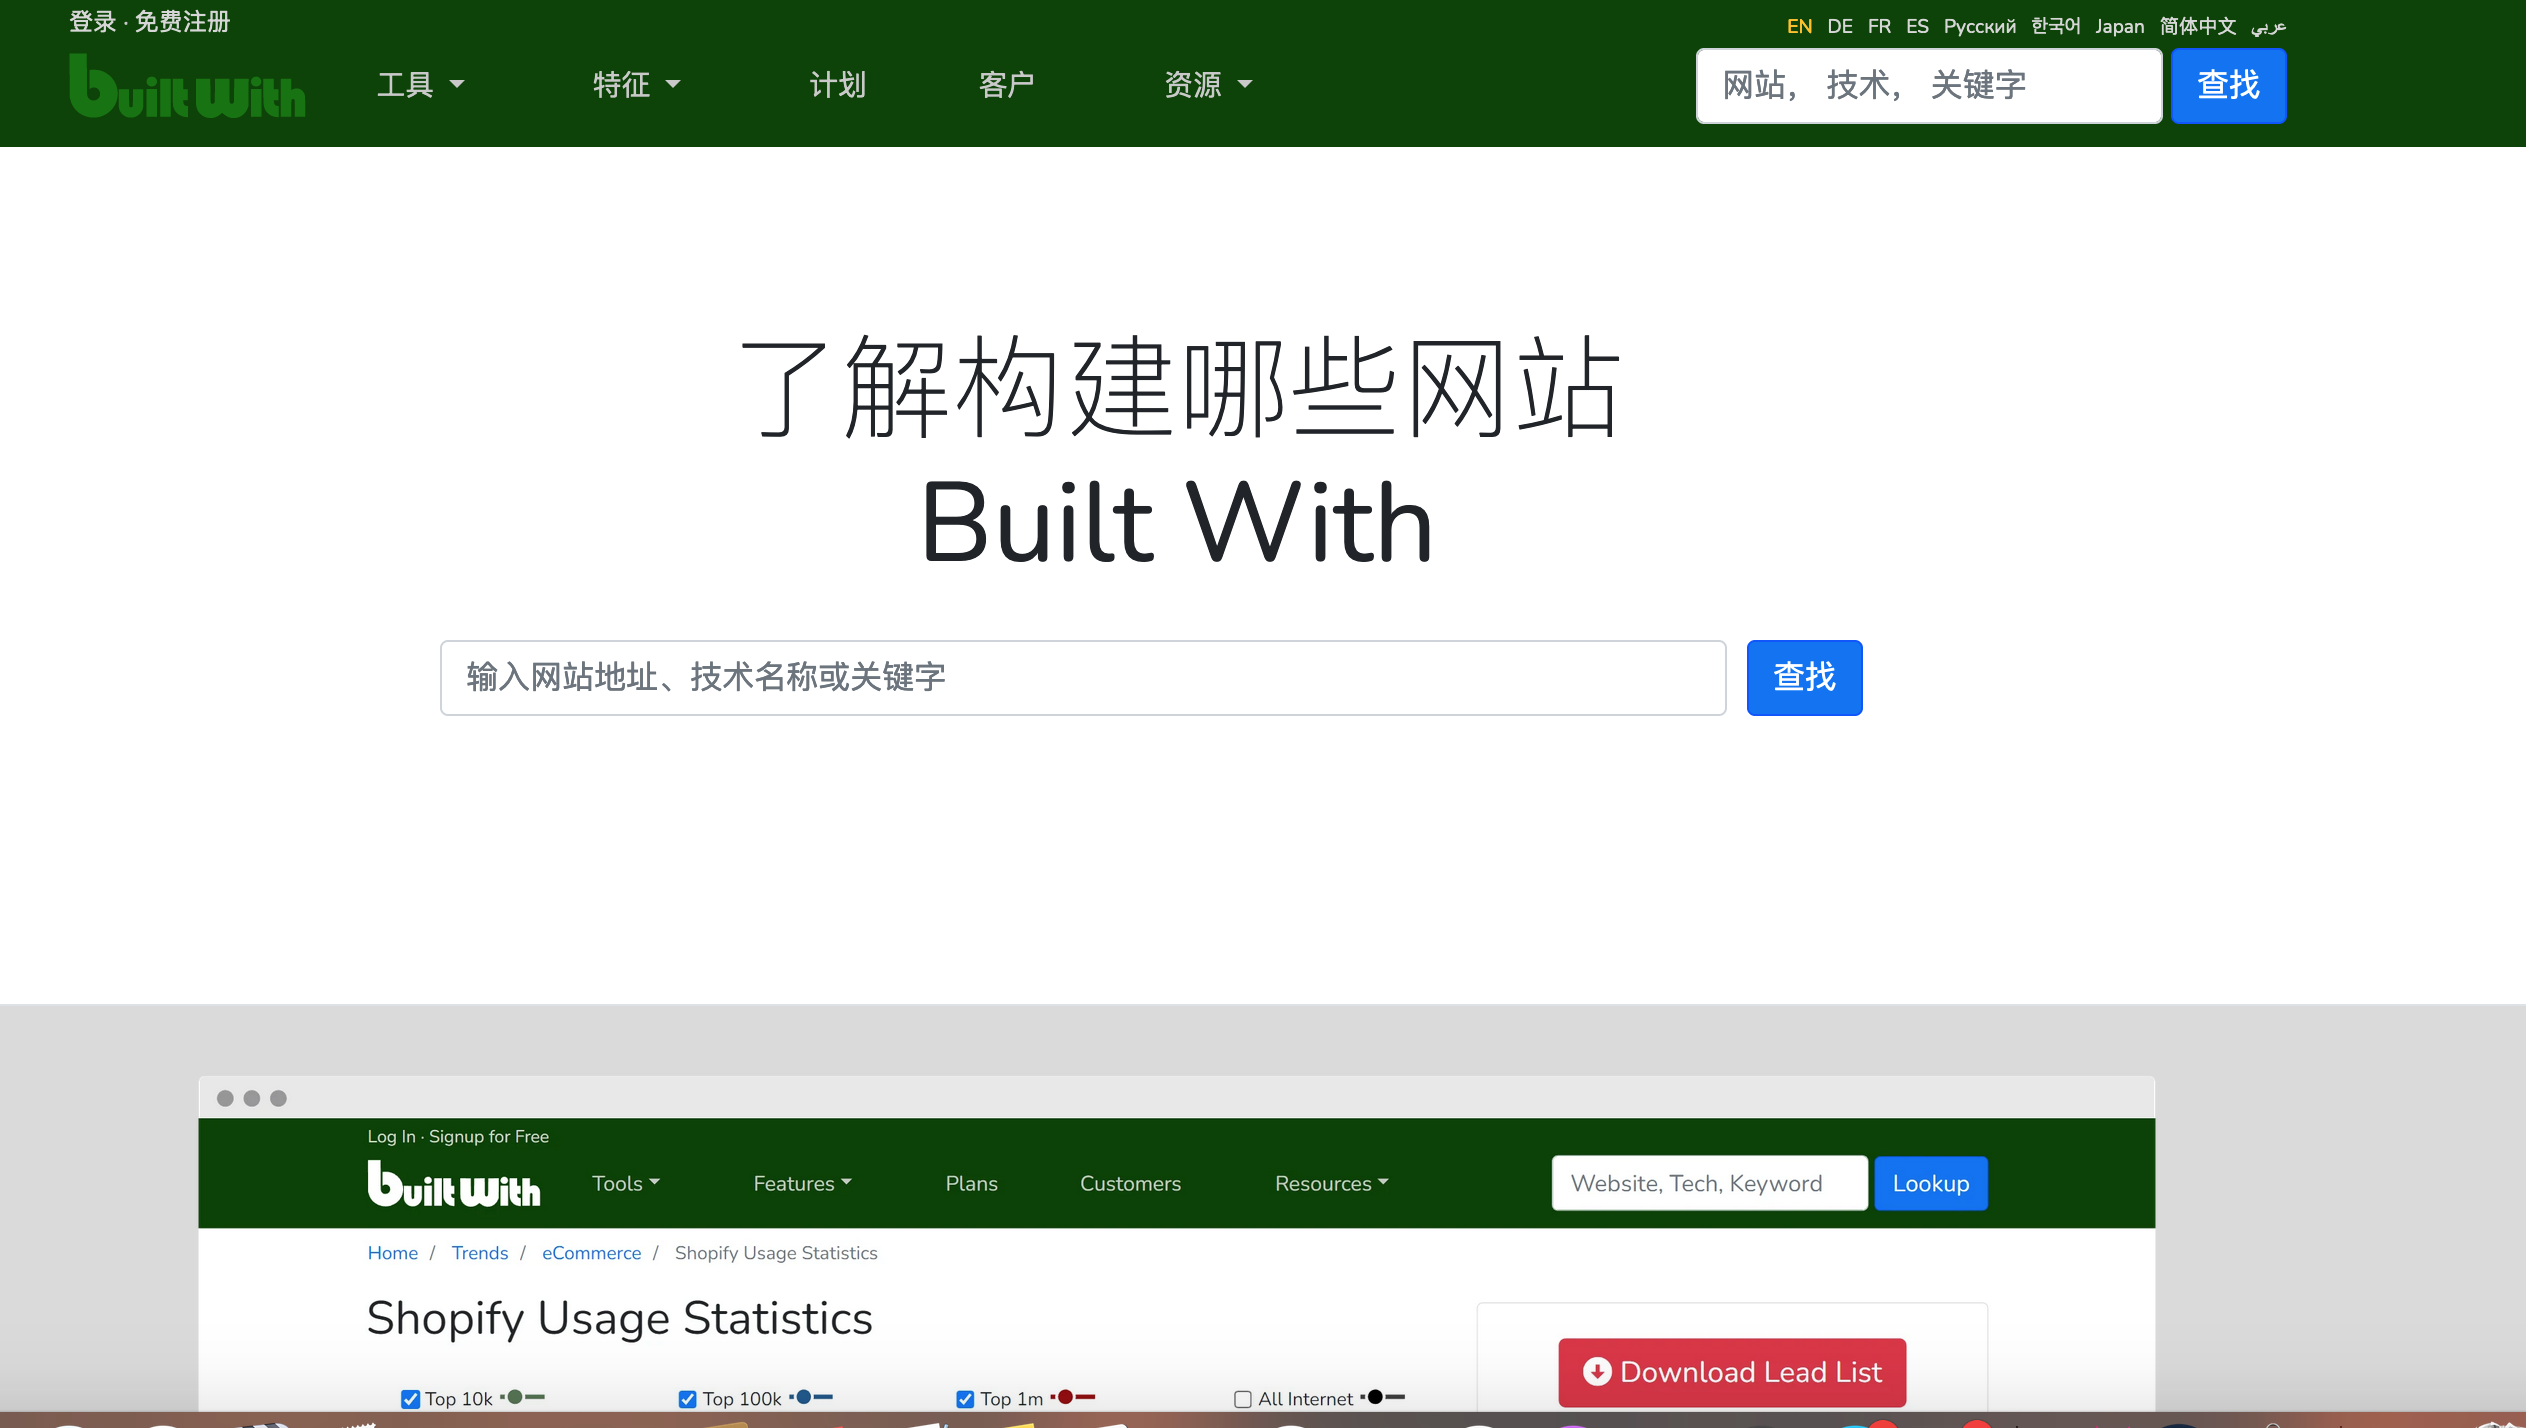This screenshot has height=1428, width=2526.
Task: Uncheck the Top 1m checkbox
Action: [964, 1399]
